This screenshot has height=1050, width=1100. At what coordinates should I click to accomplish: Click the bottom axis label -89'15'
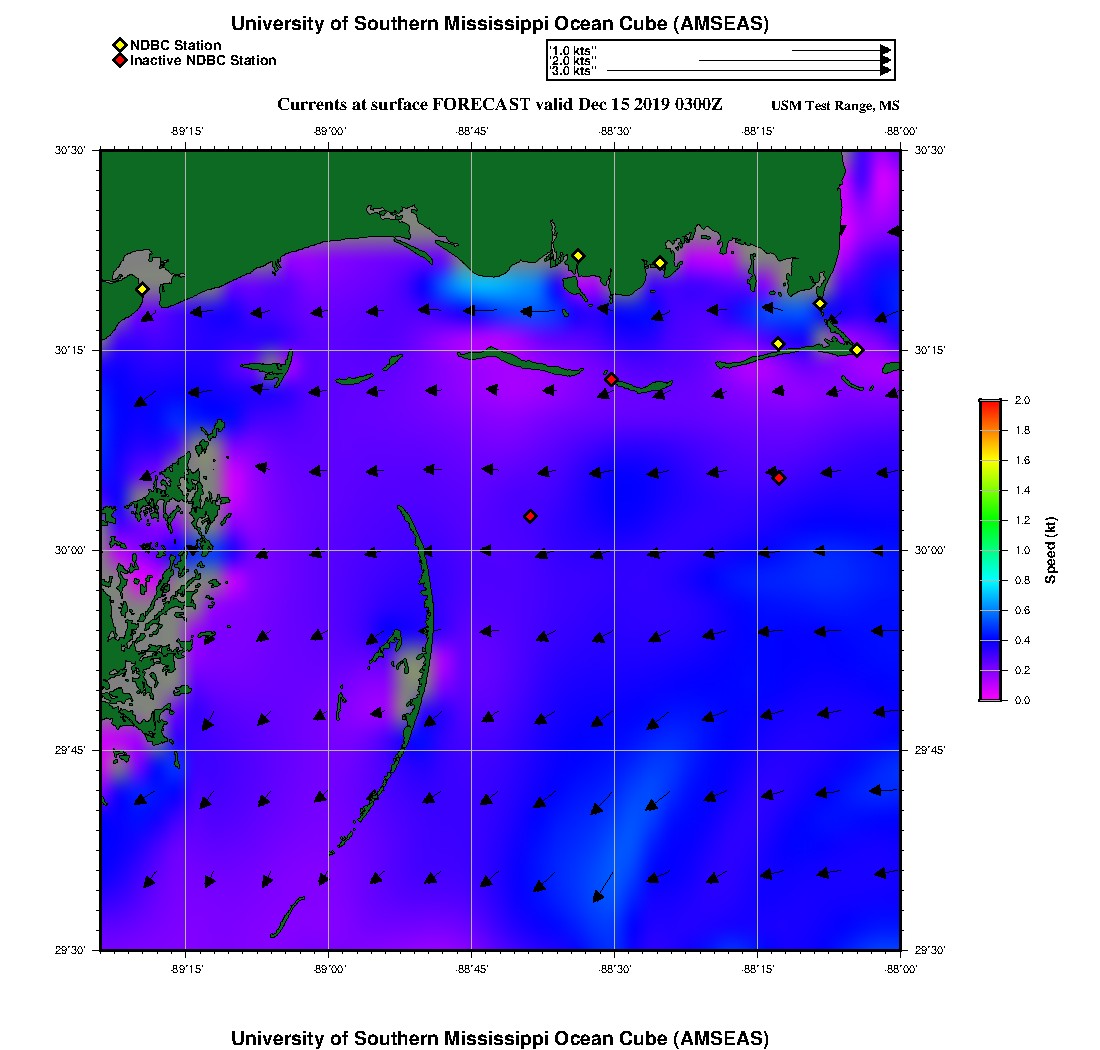point(187,969)
